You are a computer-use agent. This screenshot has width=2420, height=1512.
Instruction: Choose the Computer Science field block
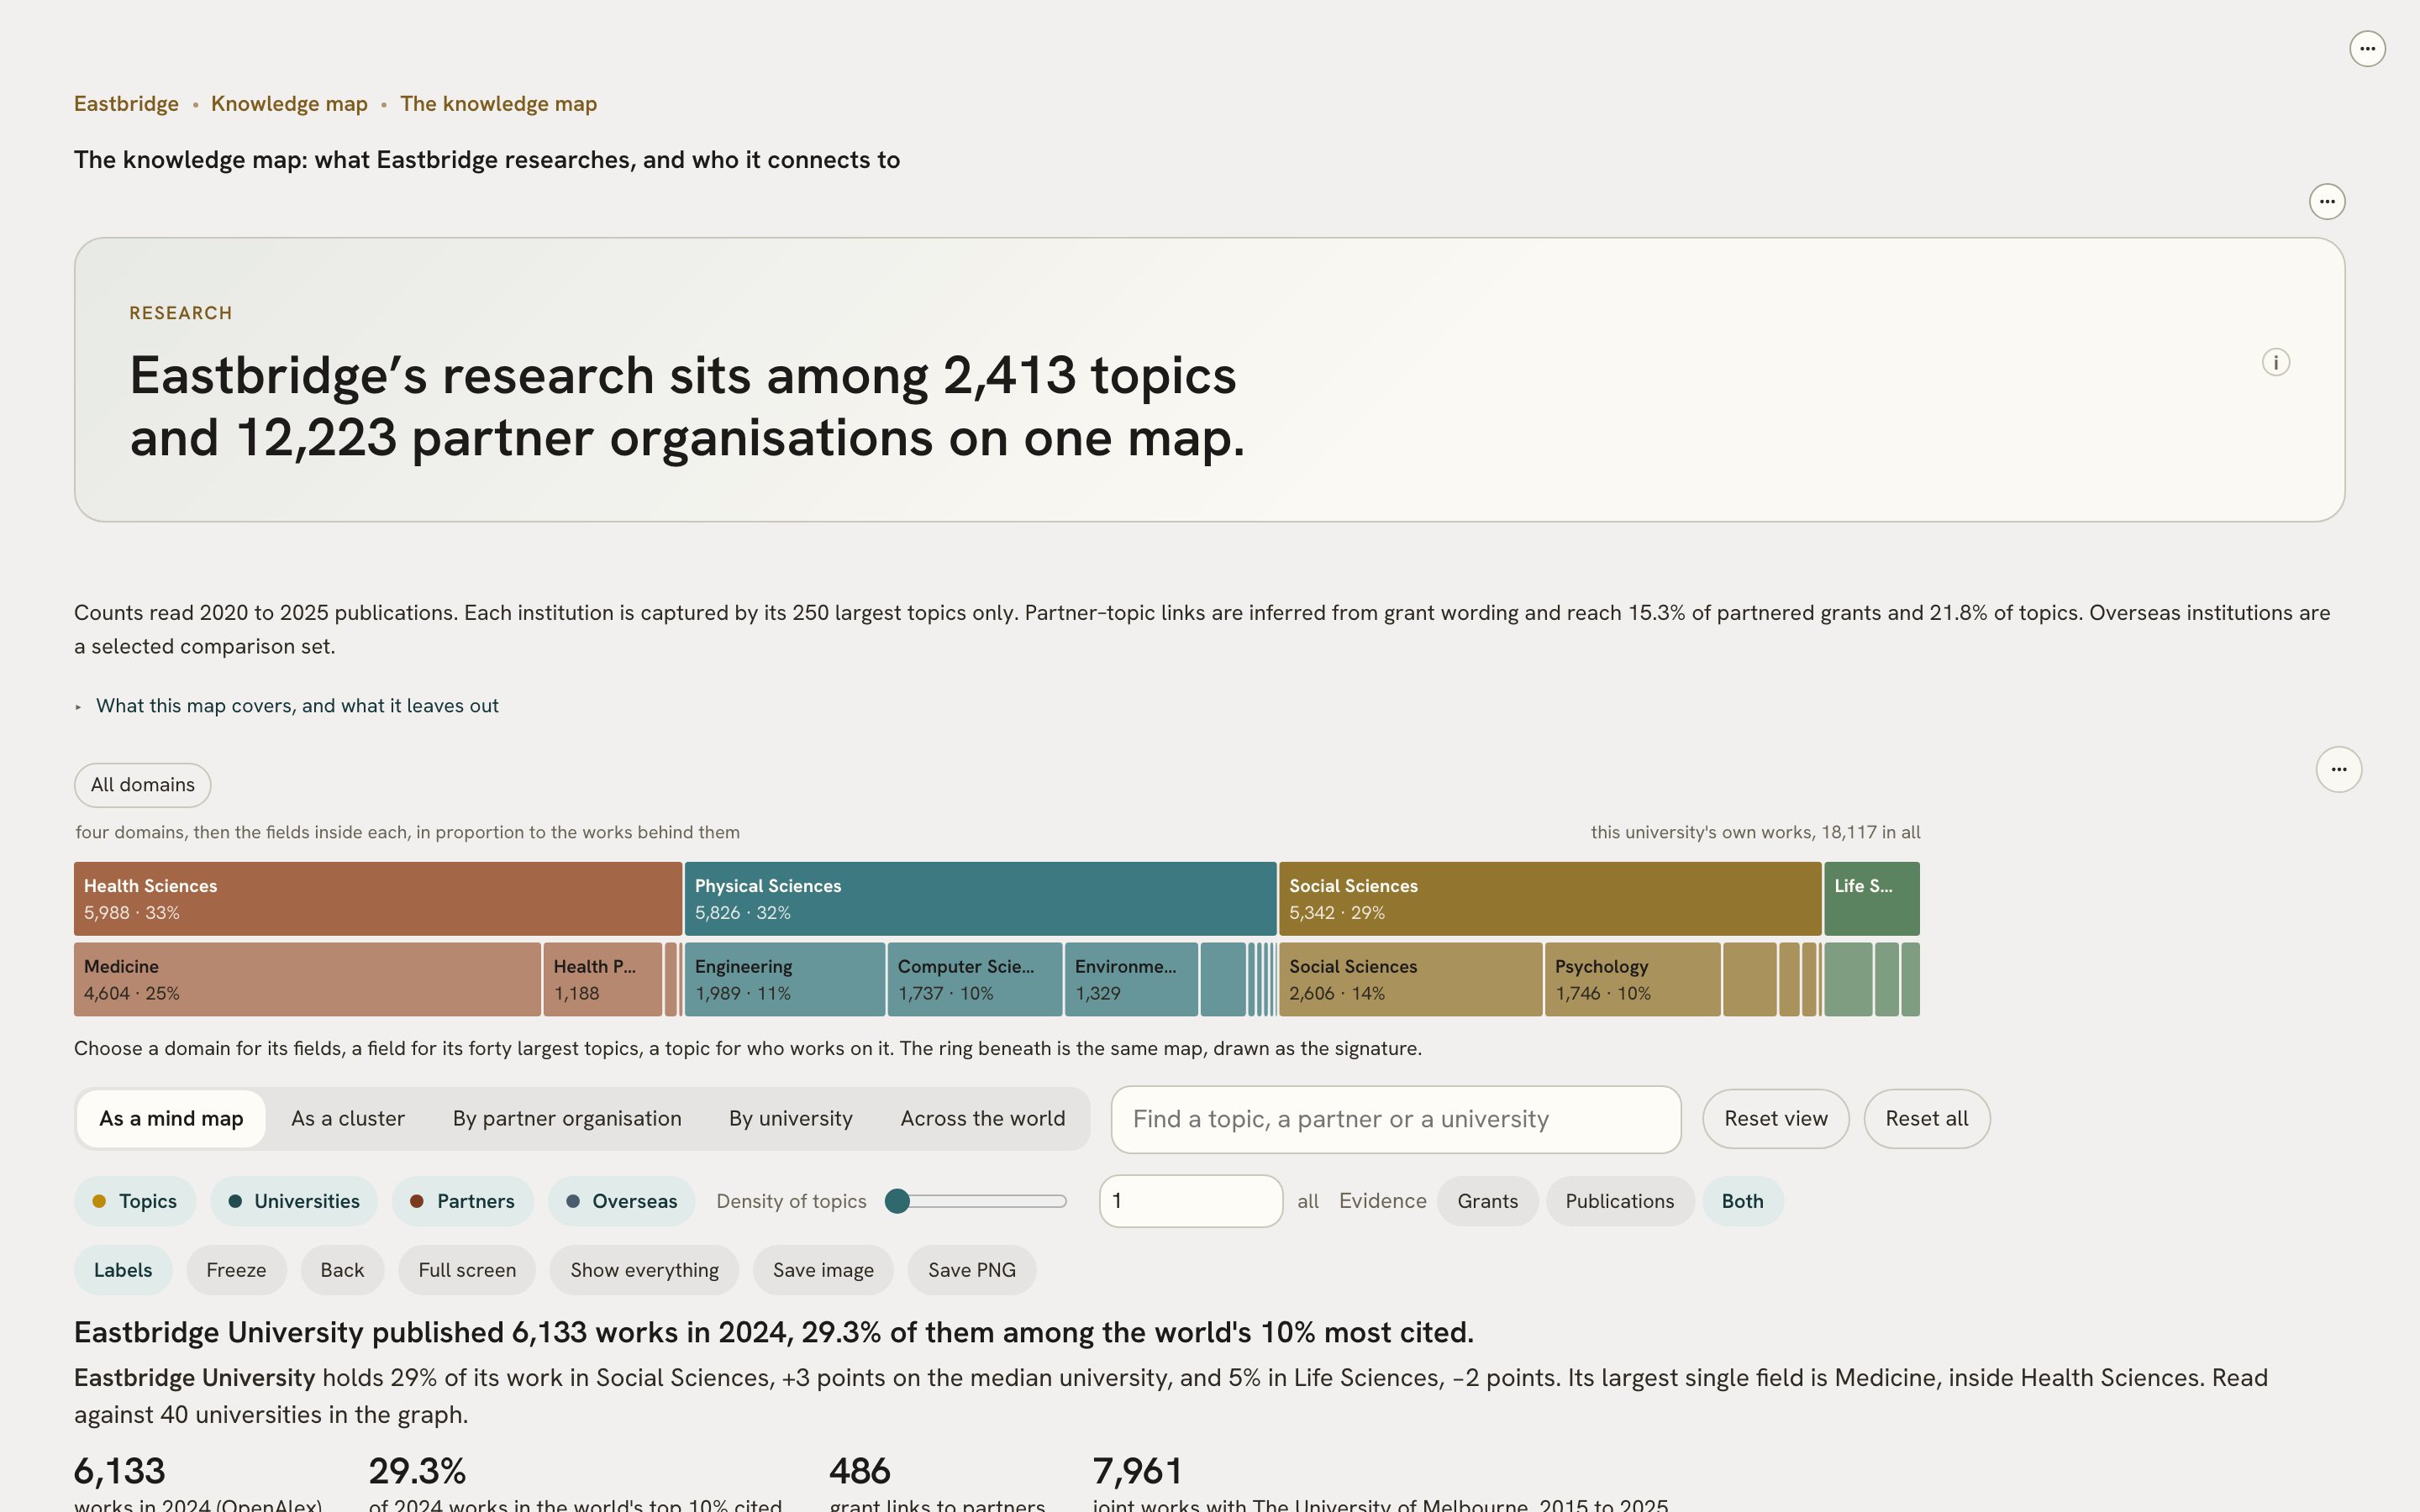click(x=975, y=980)
